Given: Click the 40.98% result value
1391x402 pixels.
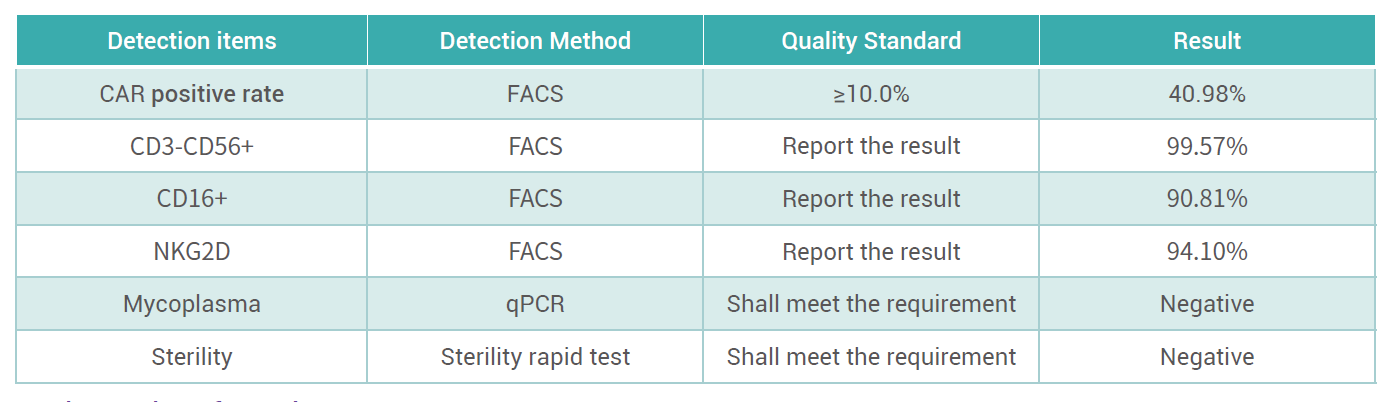Looking at the screenshot, I should (x=1207, y=94).
